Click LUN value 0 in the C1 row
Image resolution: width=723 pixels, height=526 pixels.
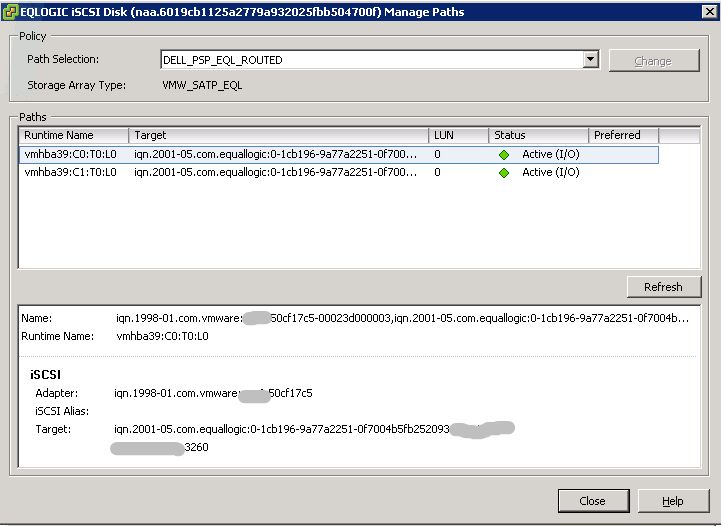pyautogui.click(x=437, y=172)
